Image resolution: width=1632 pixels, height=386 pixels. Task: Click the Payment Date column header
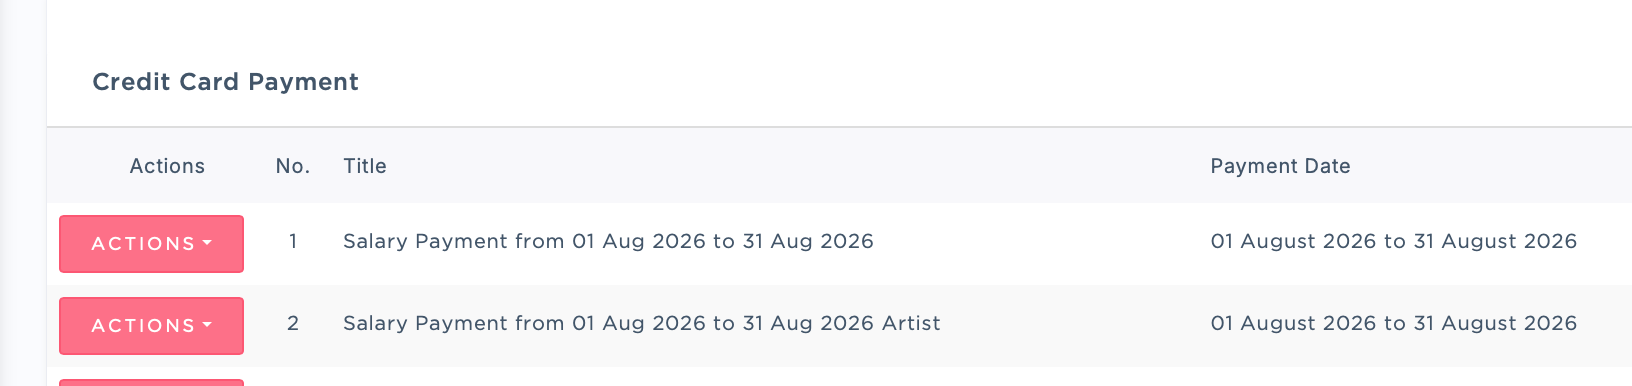pos(1280,166)
